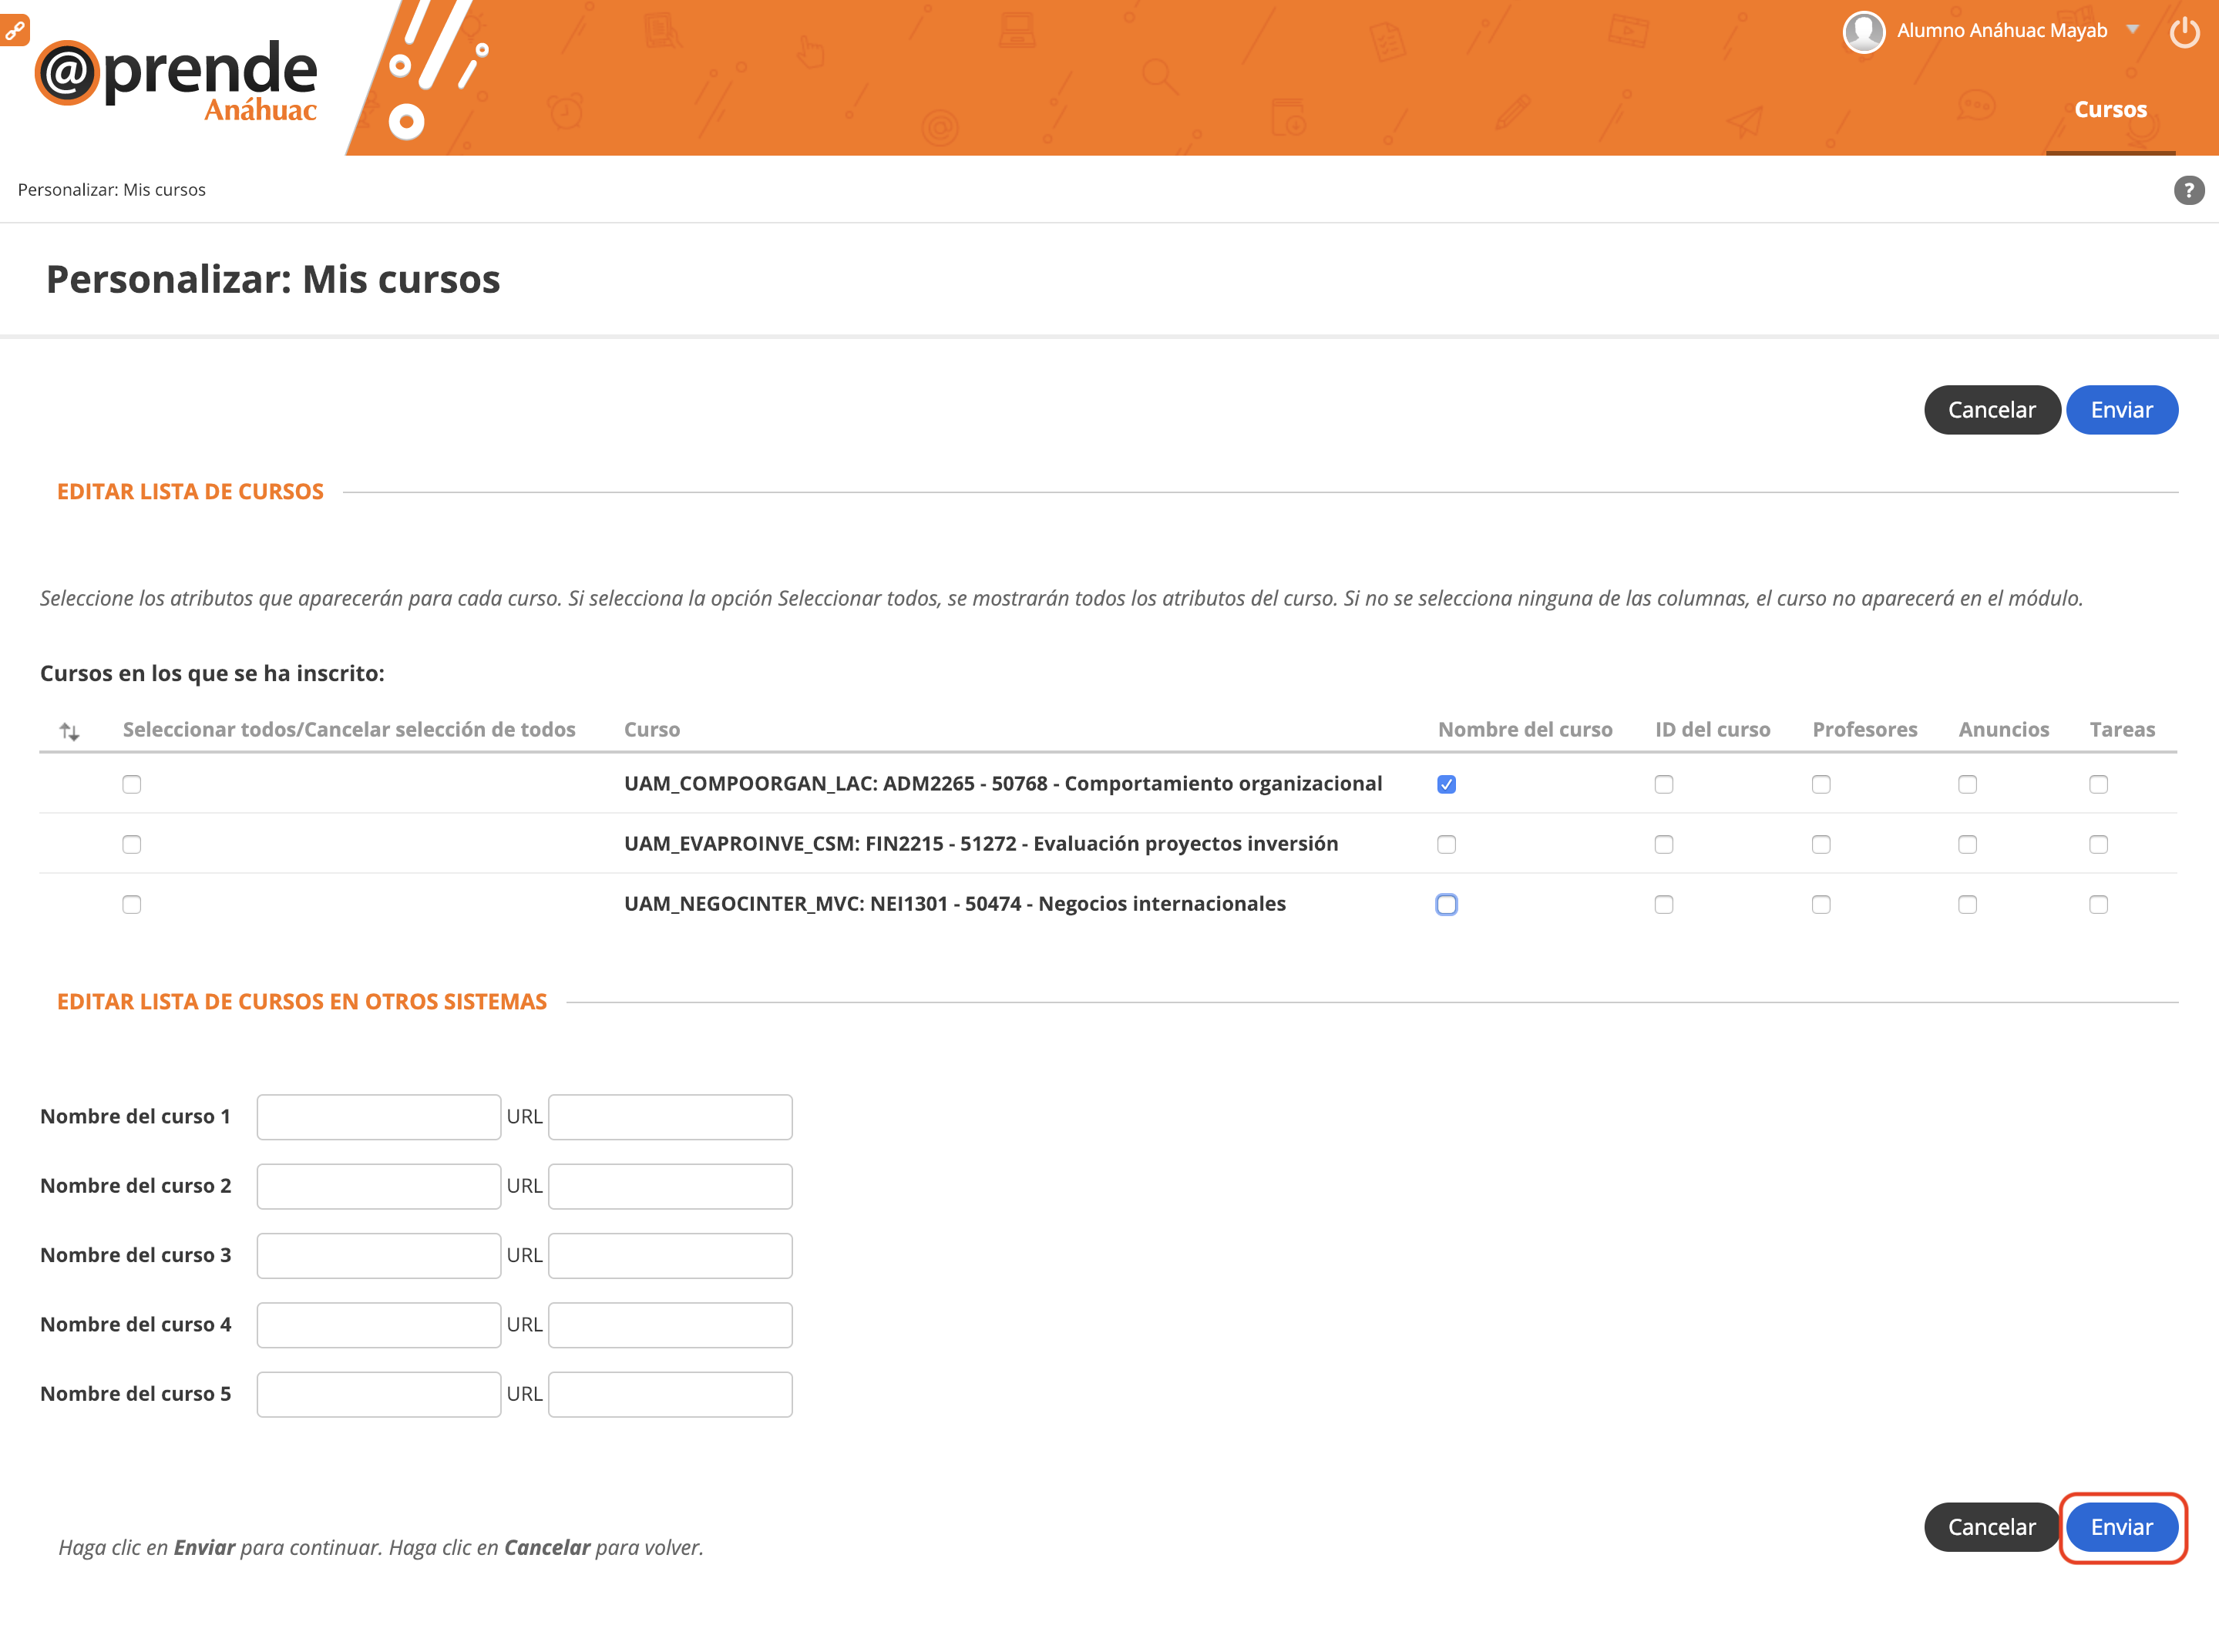The height and width of the screenshot is (1652, 2219).
Task: Enable Anuncios for Evaluación proyectos inversión
Action: [x=1967, y=845]
